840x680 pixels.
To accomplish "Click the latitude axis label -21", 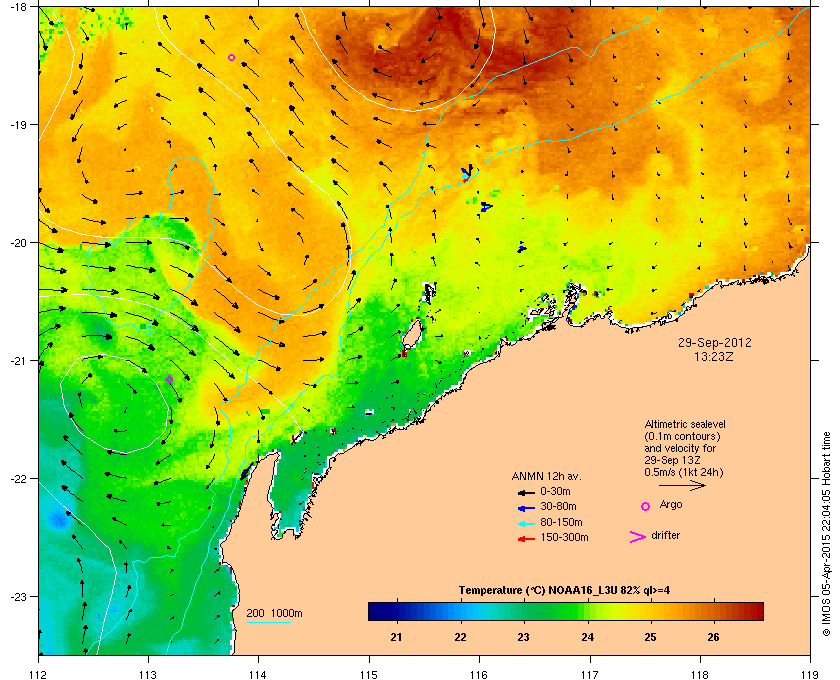I will (x=18, y=360).
